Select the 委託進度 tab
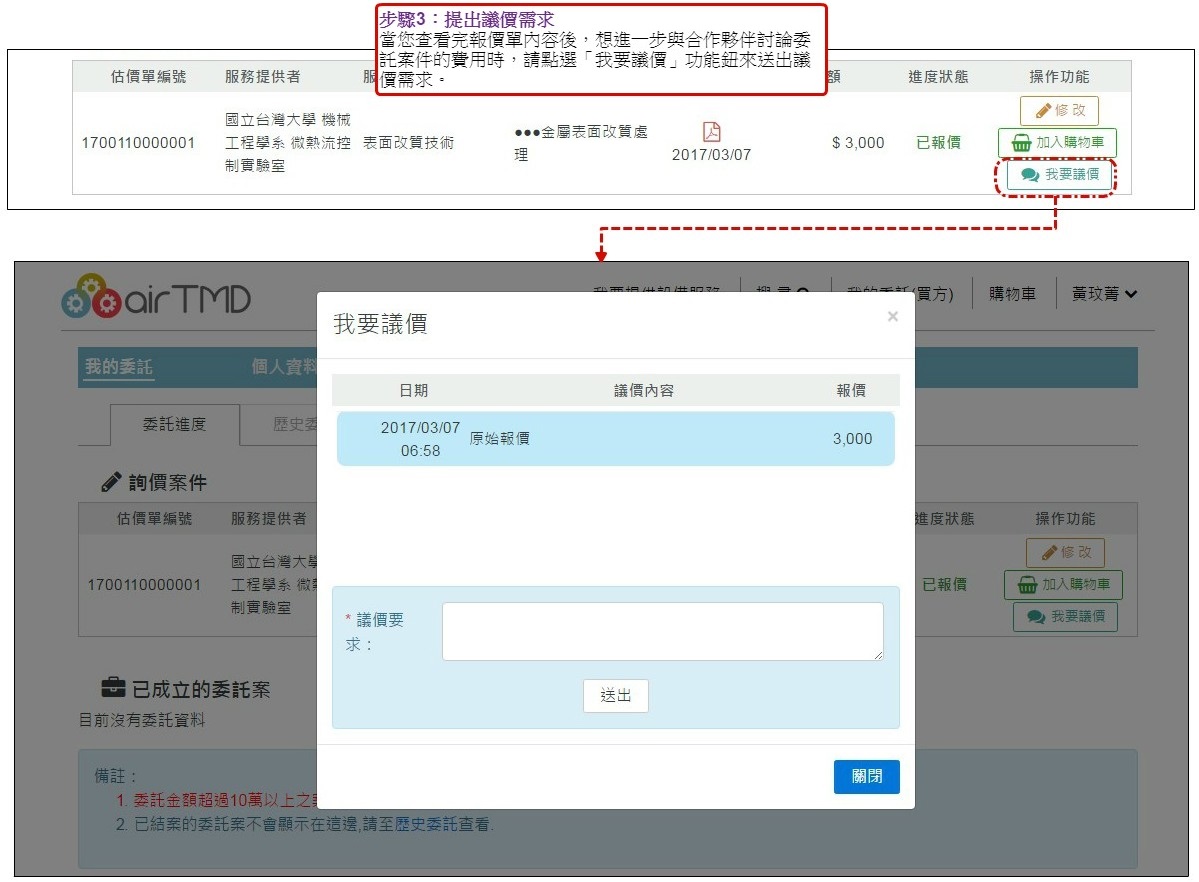Image resolution: width=1199 pixels, height=882 pixels. (174, 424)
